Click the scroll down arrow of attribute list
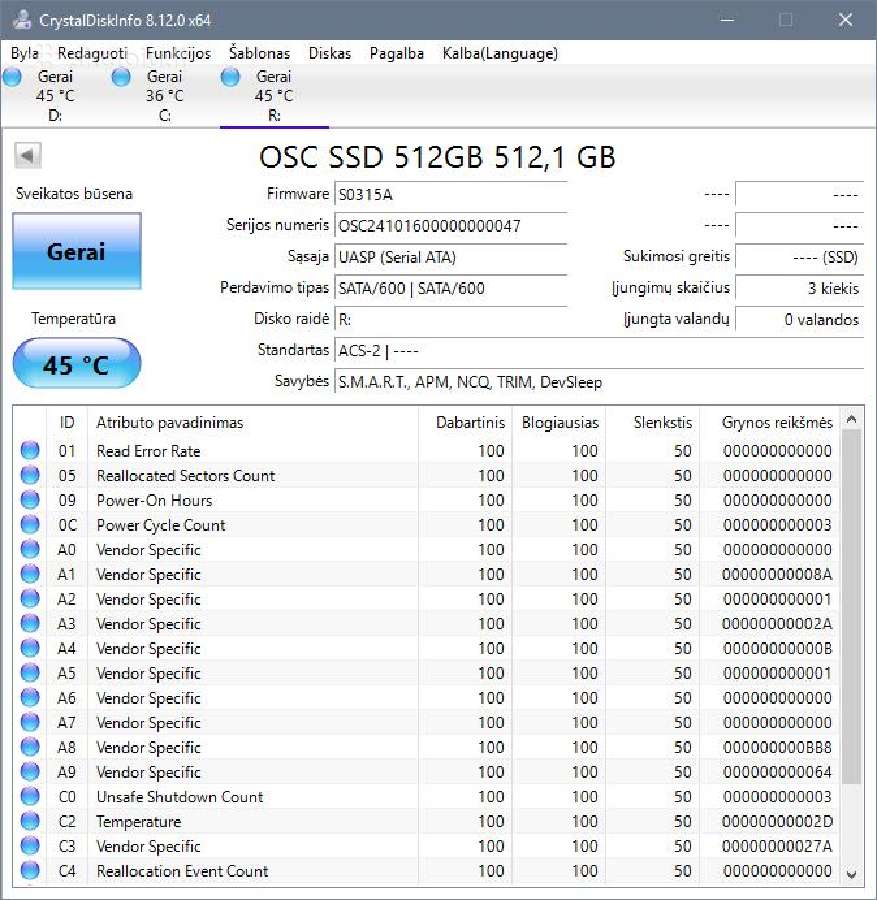 point(852,874)
